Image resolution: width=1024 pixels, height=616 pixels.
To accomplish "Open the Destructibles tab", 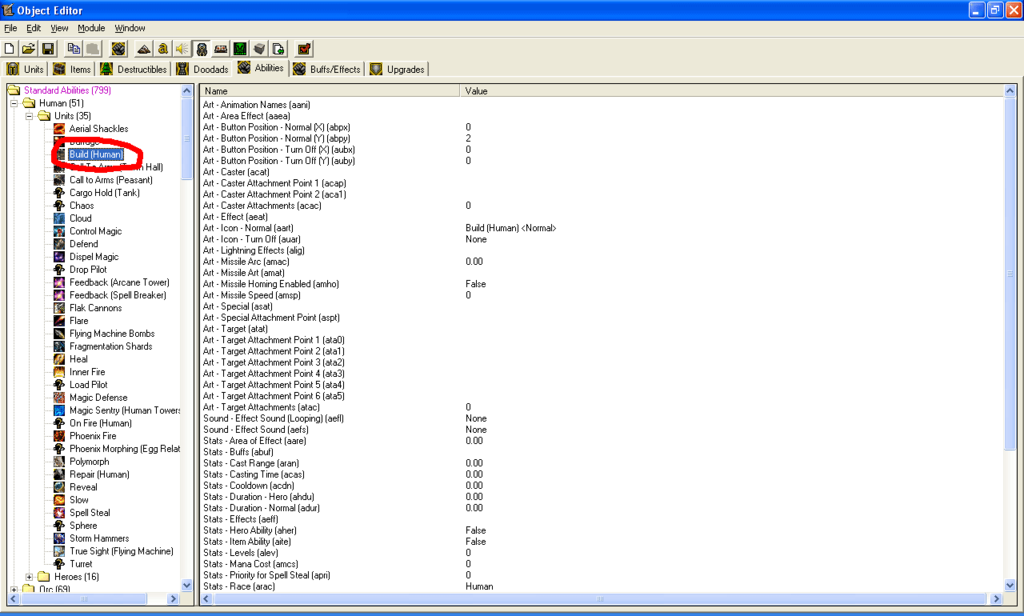I will coord(133,69).
